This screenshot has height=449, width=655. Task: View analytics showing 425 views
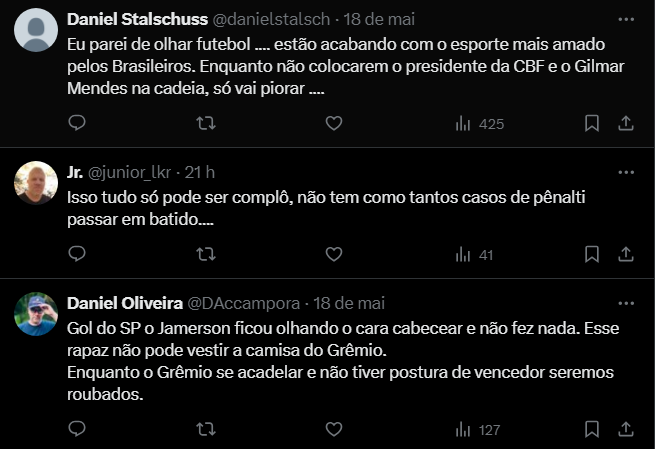[479, 124]
